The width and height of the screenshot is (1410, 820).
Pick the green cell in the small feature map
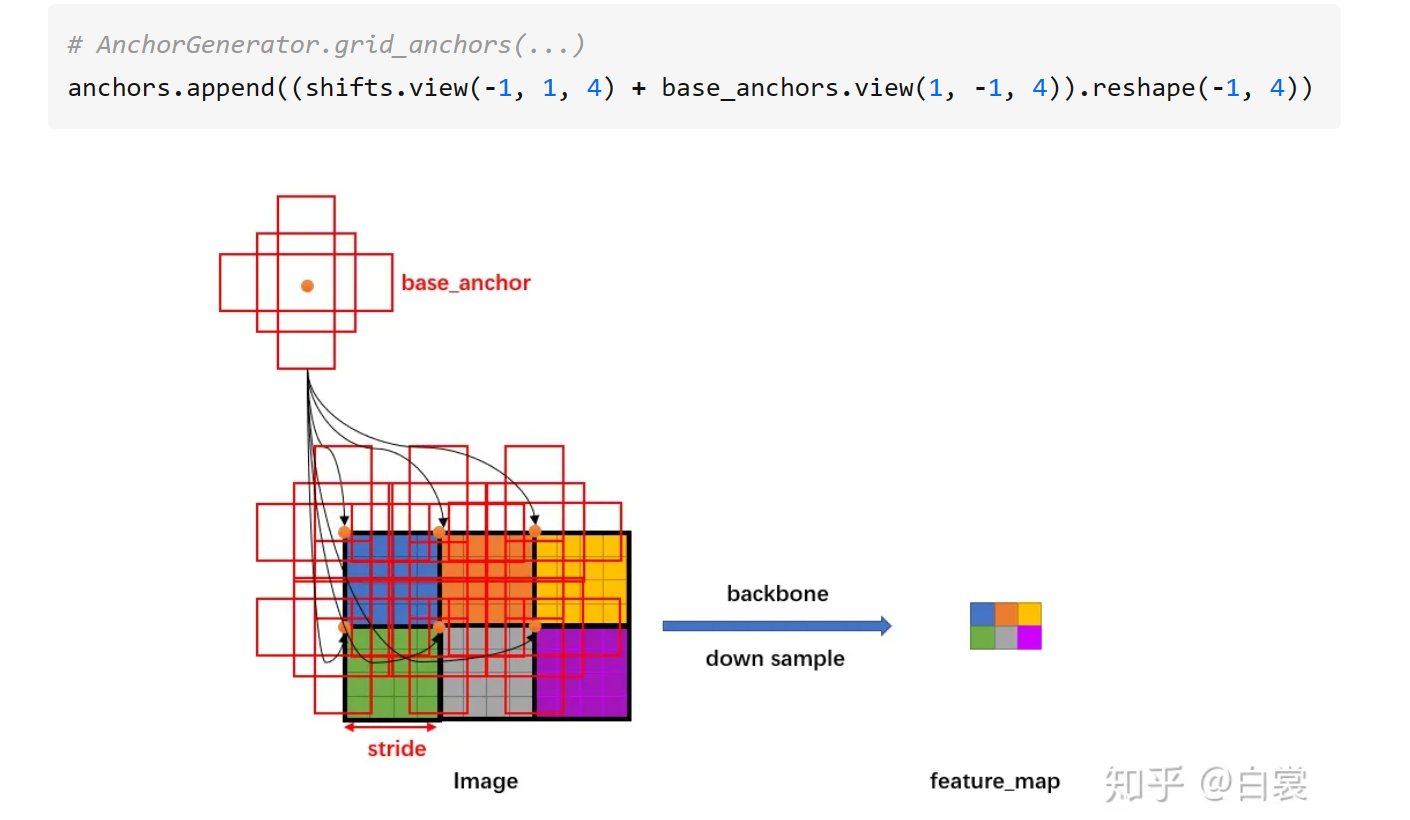[x=982, y=638]
